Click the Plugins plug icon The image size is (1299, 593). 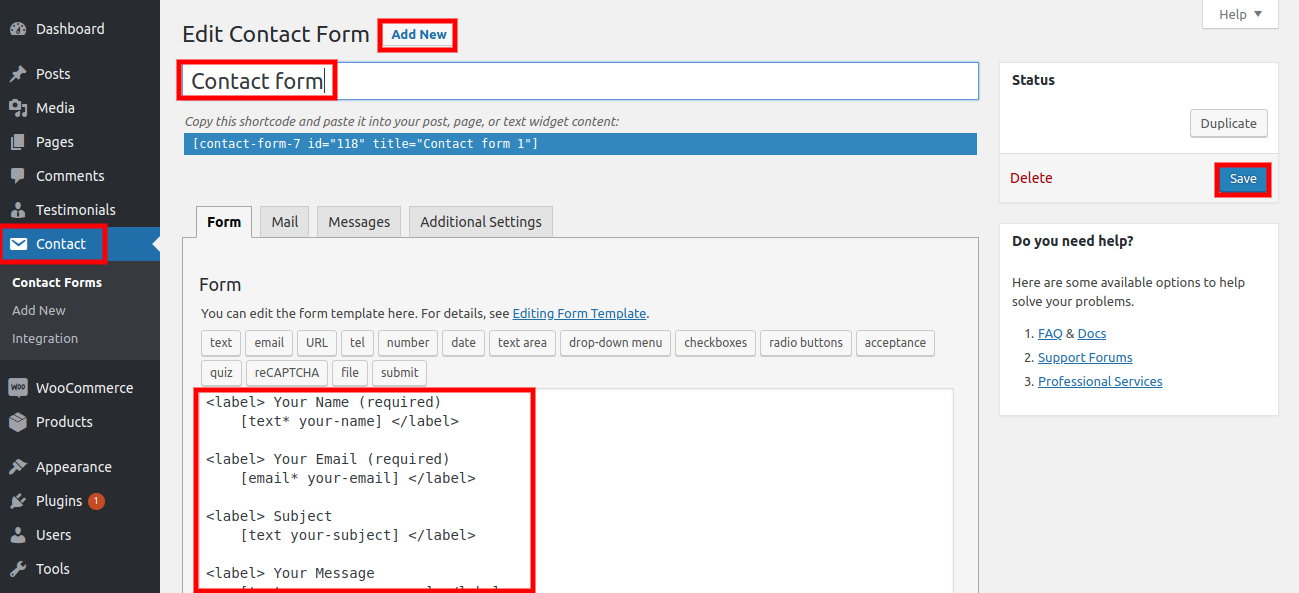pyautogui.click(x=18, y=501)
